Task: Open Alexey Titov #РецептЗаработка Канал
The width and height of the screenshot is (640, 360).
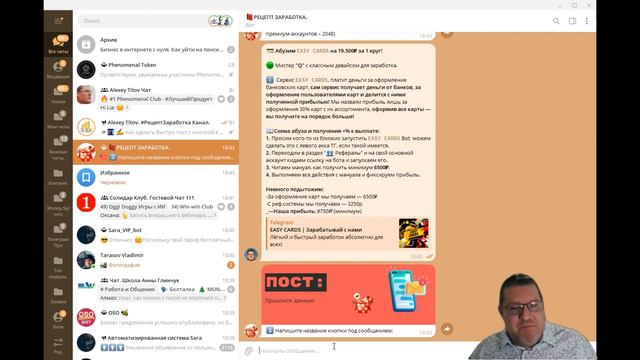Action: tap(156, 127)
